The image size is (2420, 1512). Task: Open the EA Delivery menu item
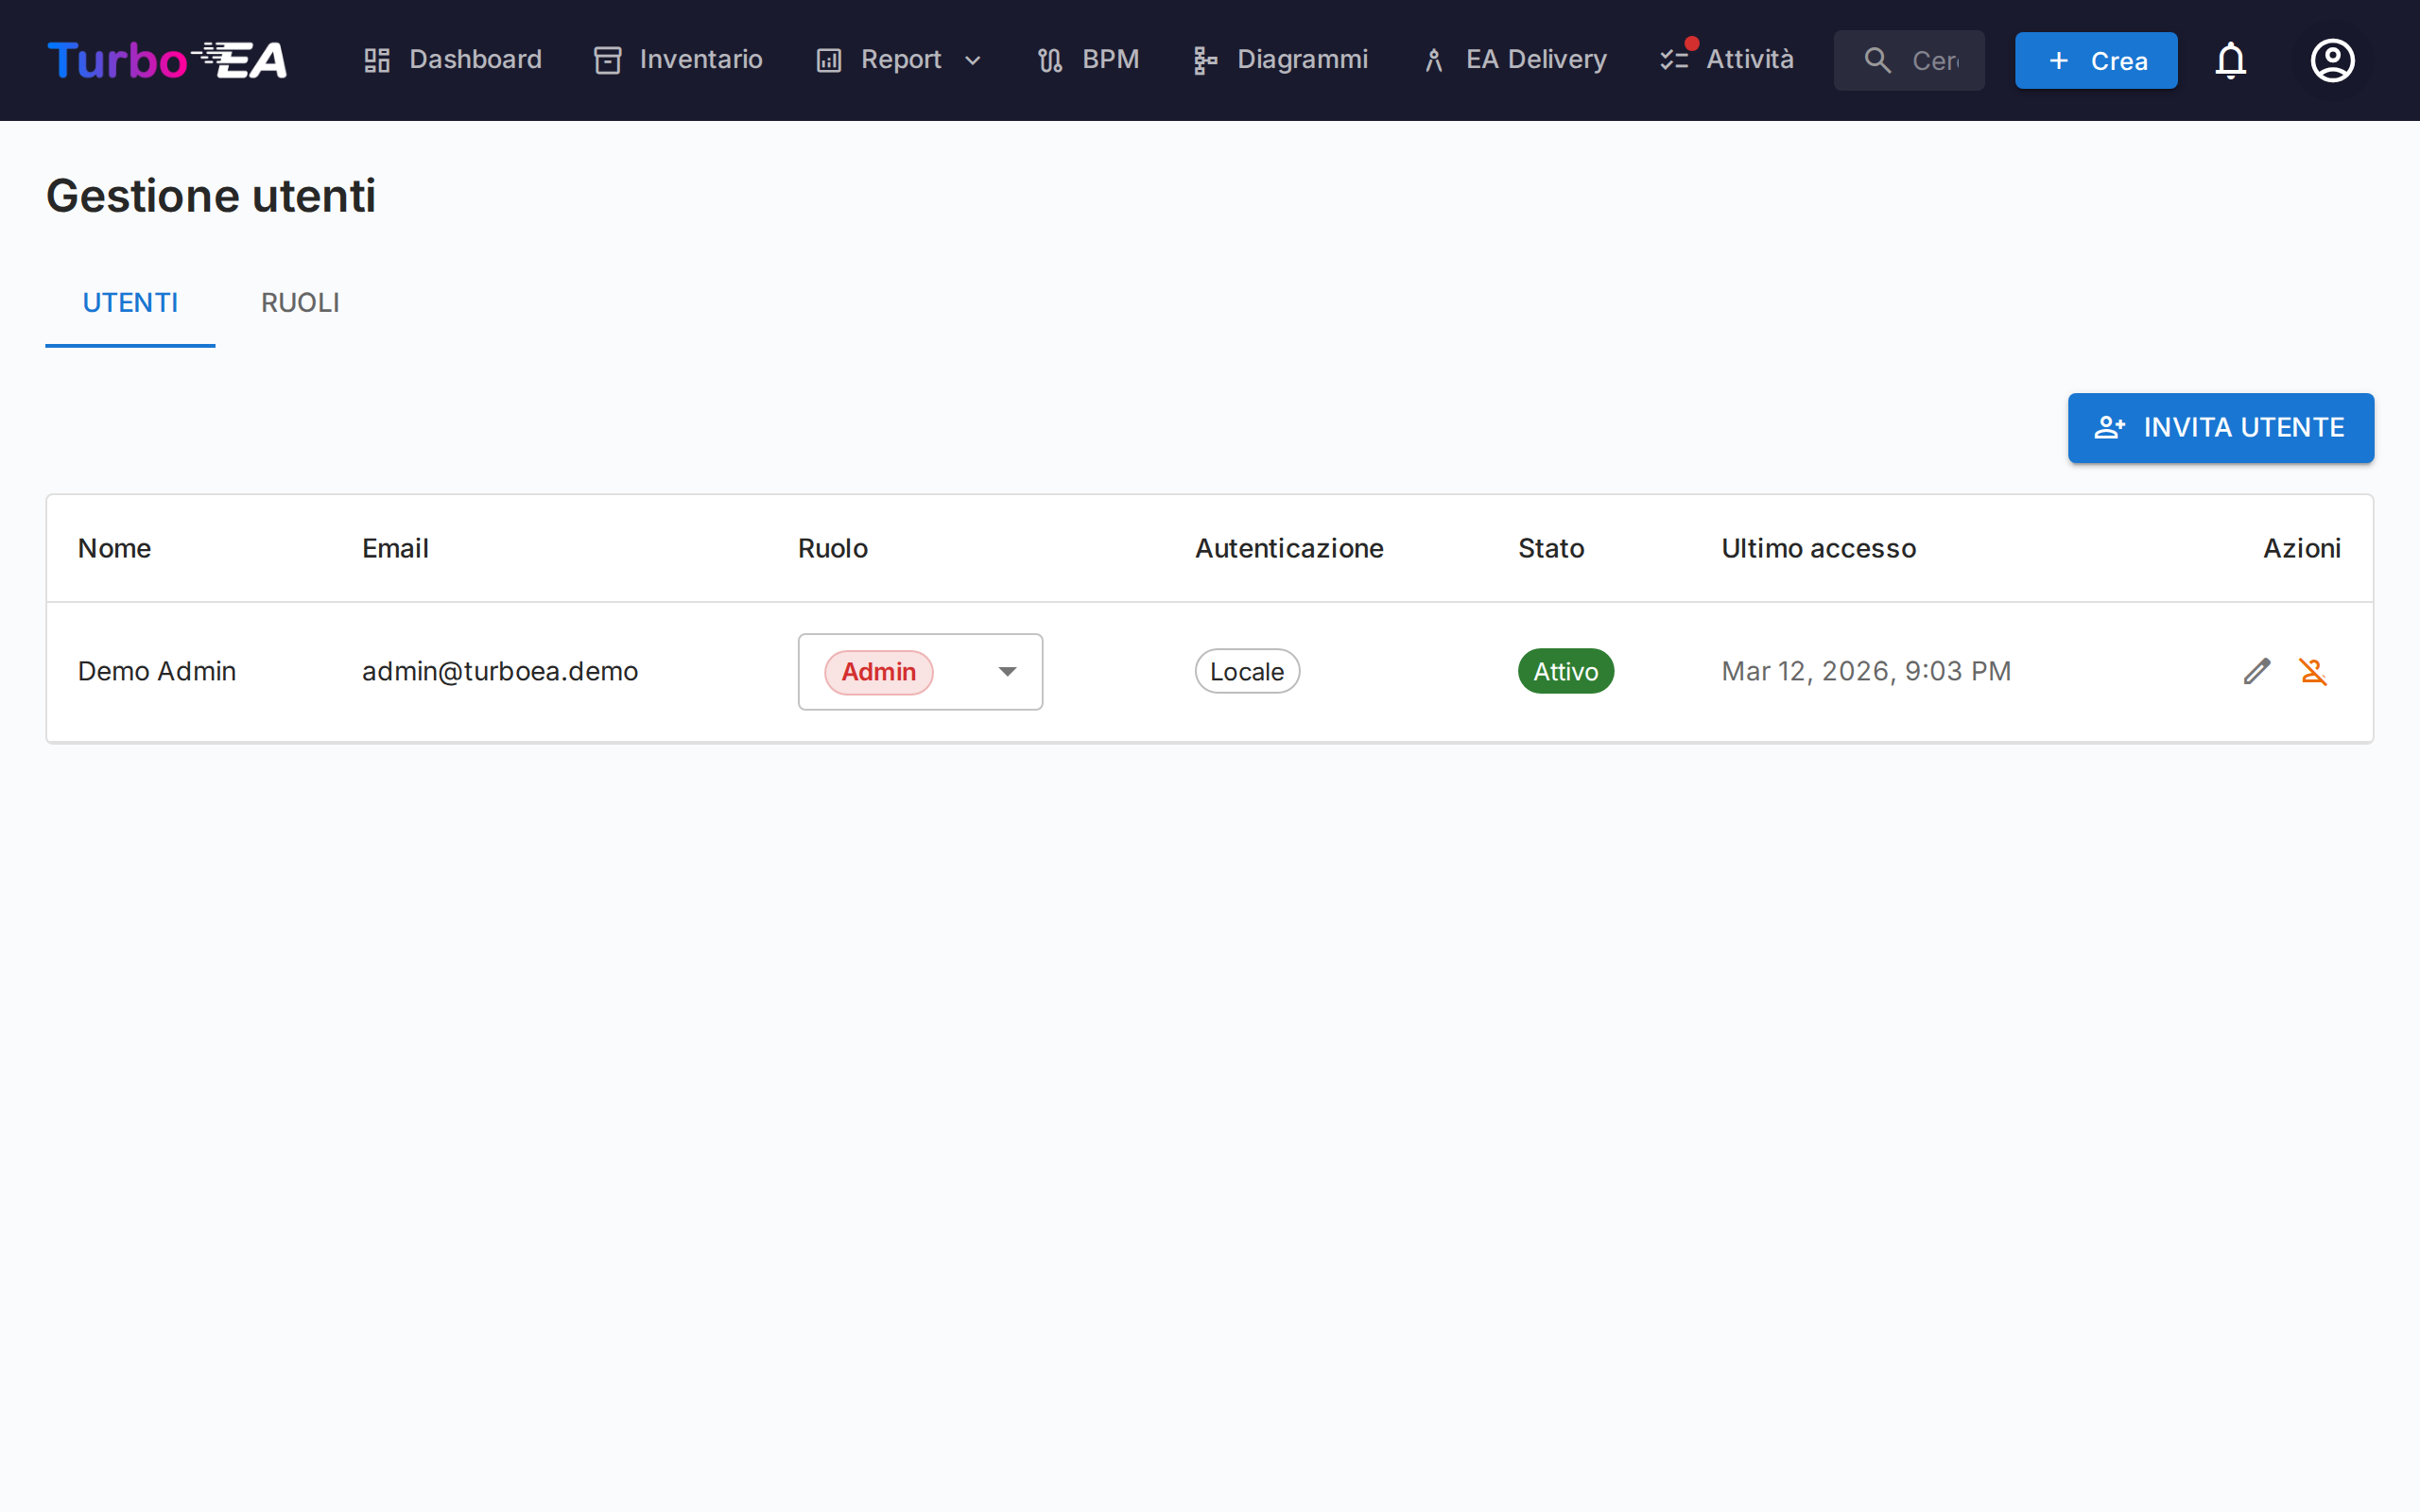(1515, 60)
